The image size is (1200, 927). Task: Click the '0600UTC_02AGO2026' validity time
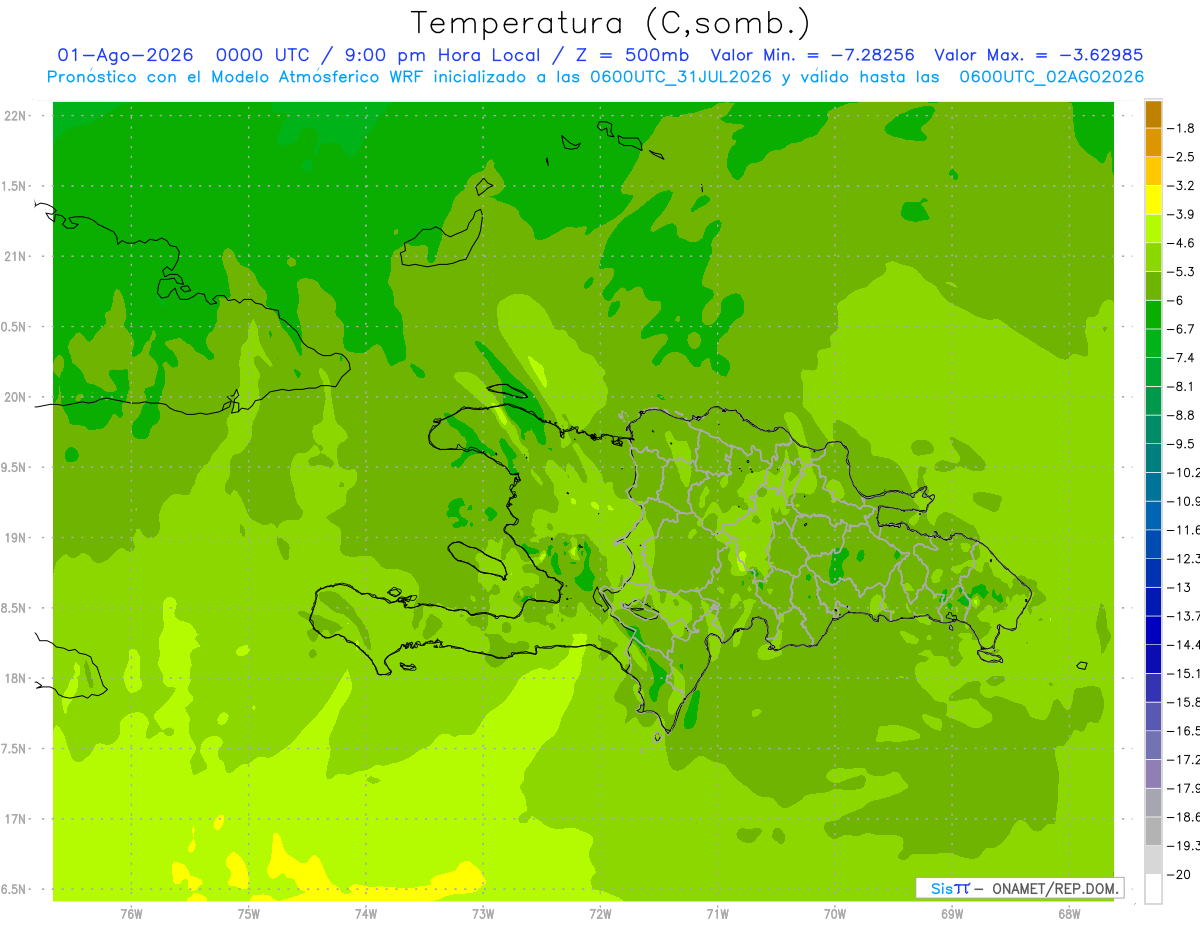click(1051, 77)
